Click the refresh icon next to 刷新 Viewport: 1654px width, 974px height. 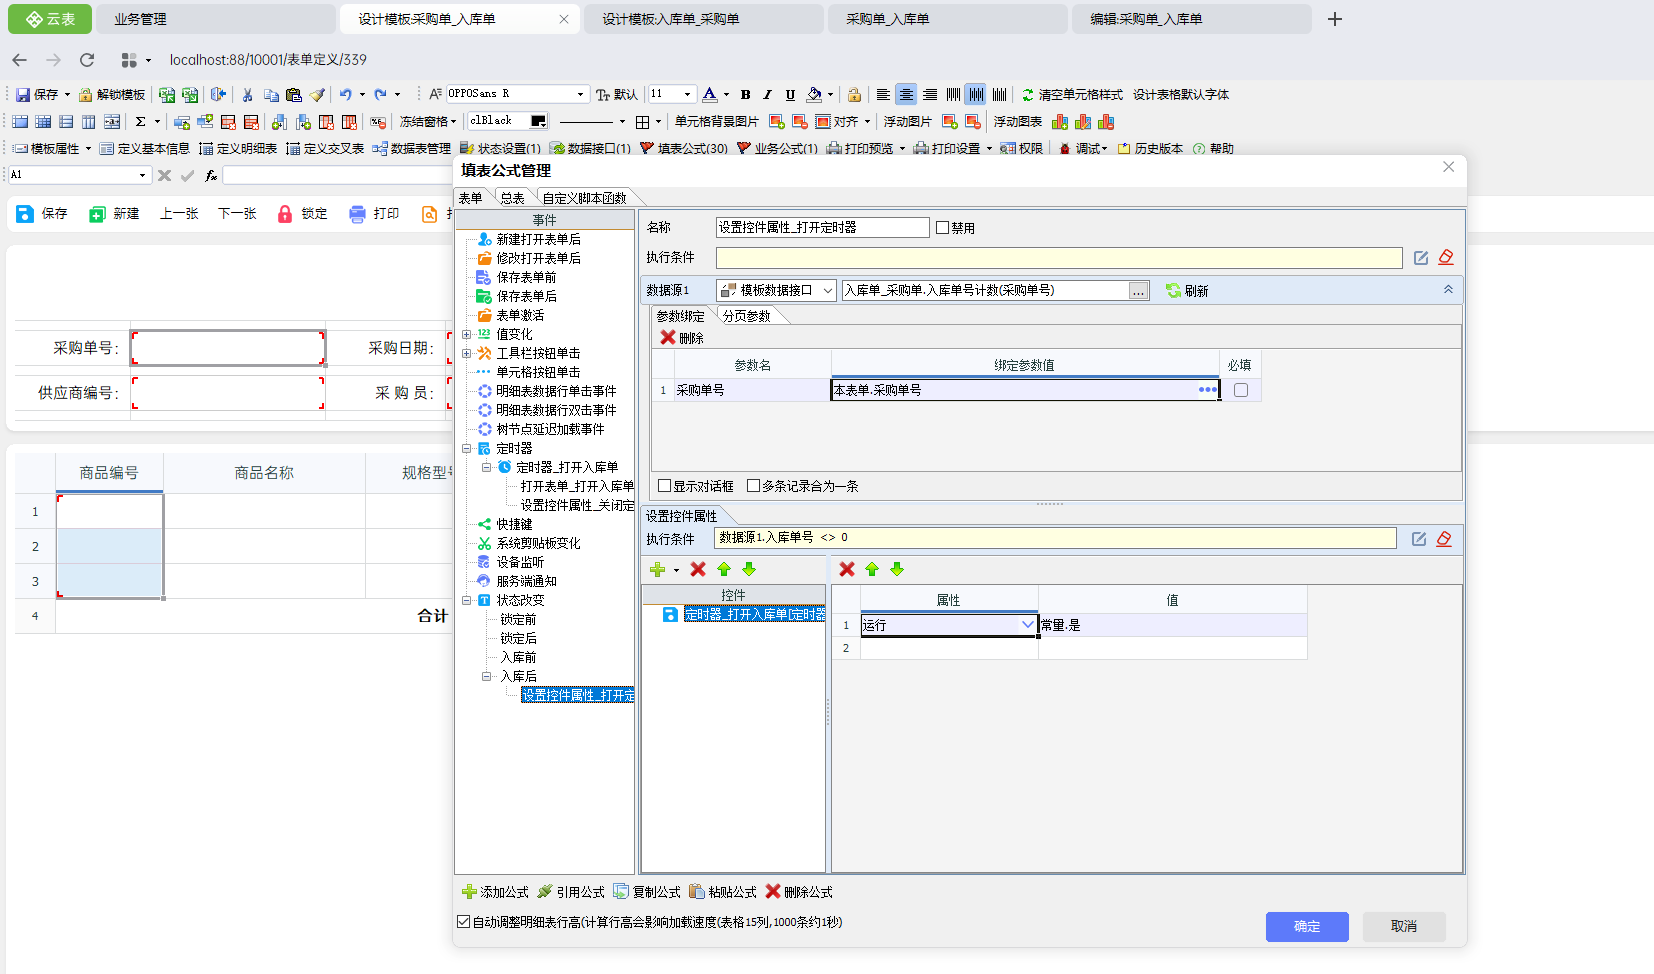tap(1173, 291)
